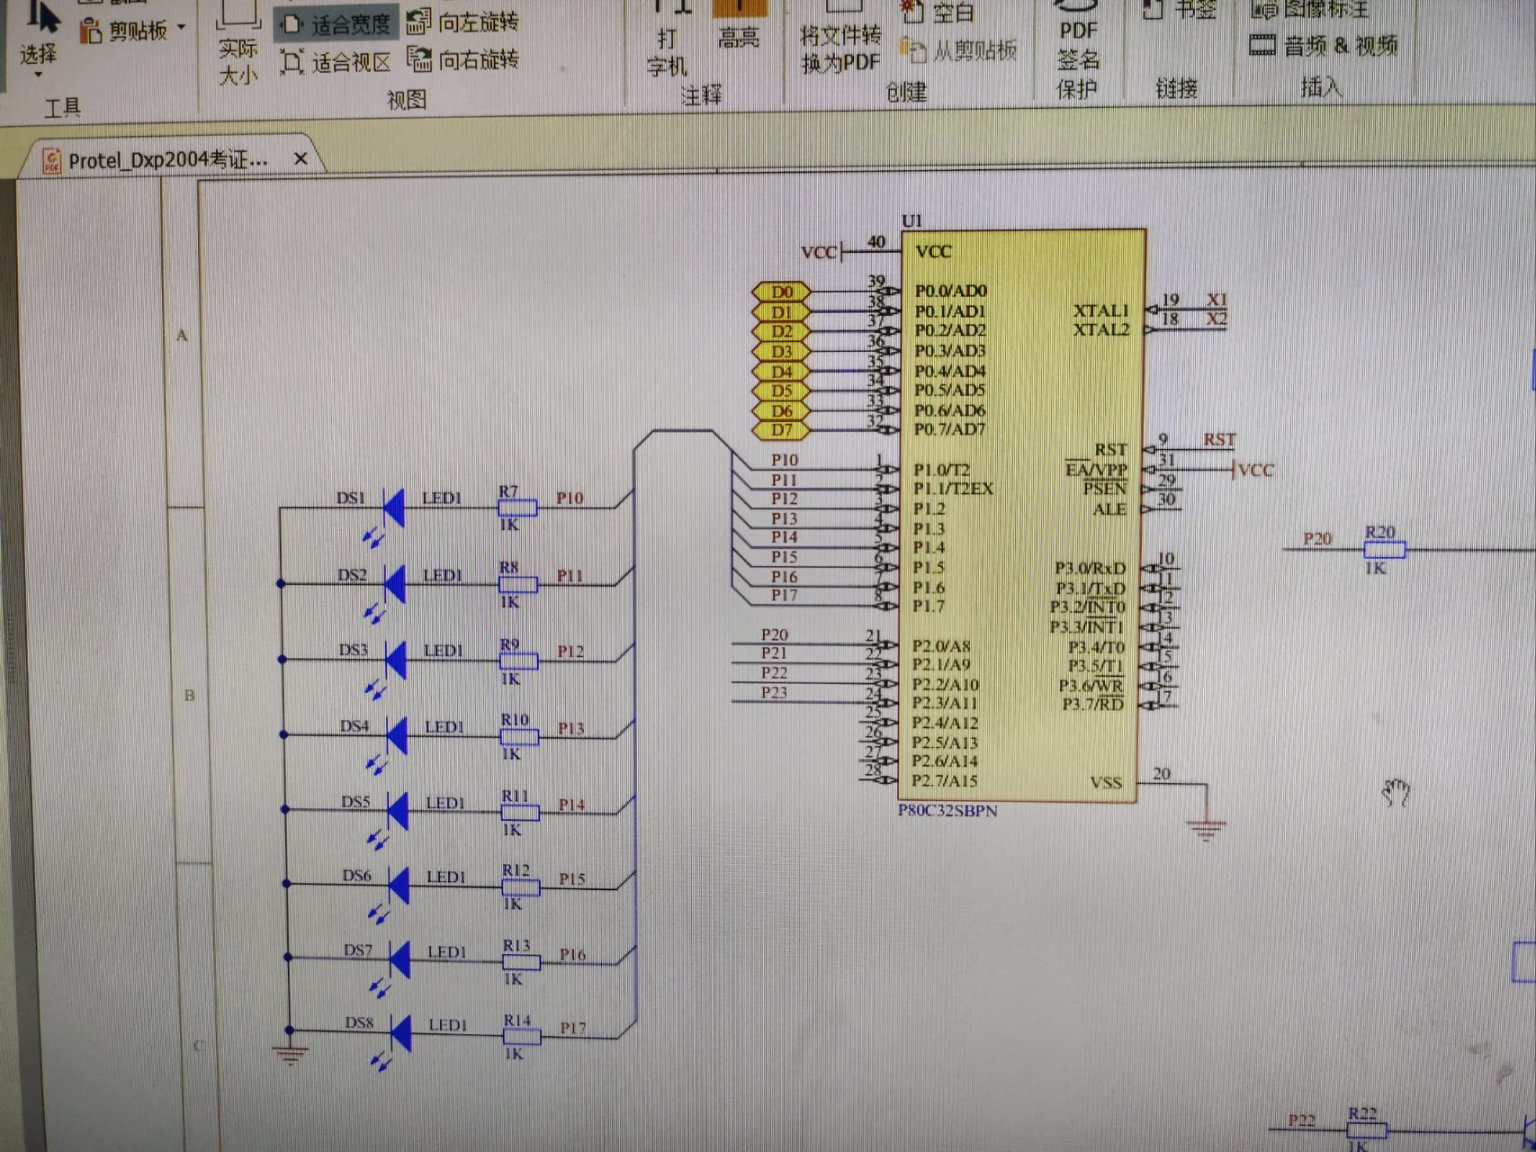This screenshot has height=1152, width=1536.
Task: Click the P80C32SBPN part label
Action: coord(947,810)
